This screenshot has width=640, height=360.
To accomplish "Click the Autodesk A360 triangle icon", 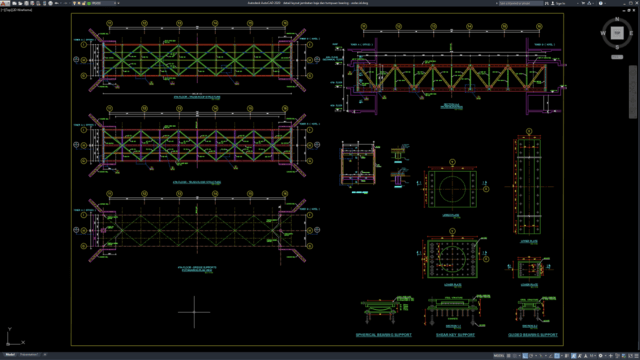I will click(x=589, y=3).
